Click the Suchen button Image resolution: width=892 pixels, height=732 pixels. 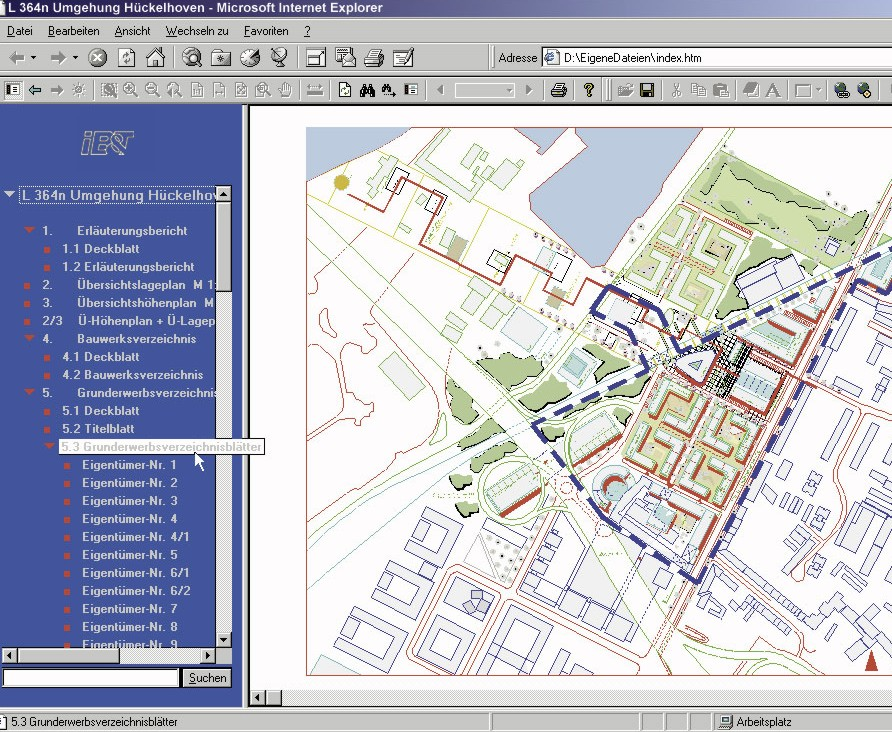[207, 678]
